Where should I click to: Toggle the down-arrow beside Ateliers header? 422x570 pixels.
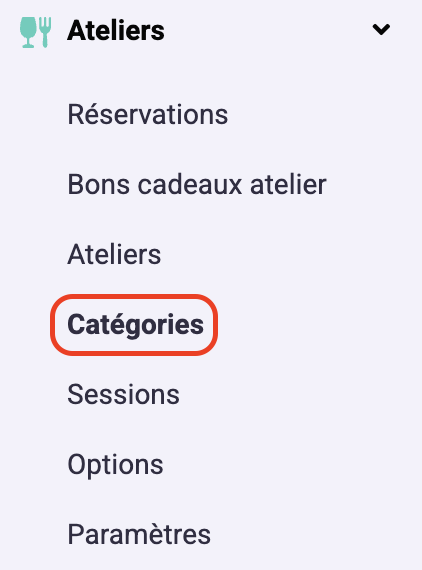381,29
